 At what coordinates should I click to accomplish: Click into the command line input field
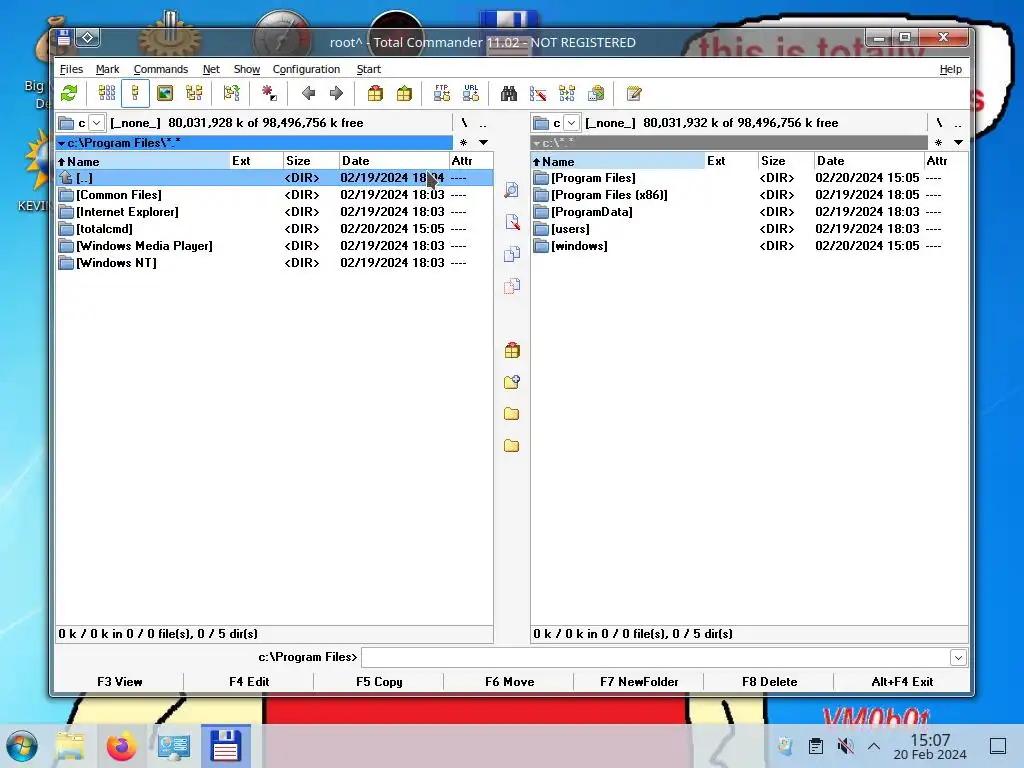click(656, 658)
